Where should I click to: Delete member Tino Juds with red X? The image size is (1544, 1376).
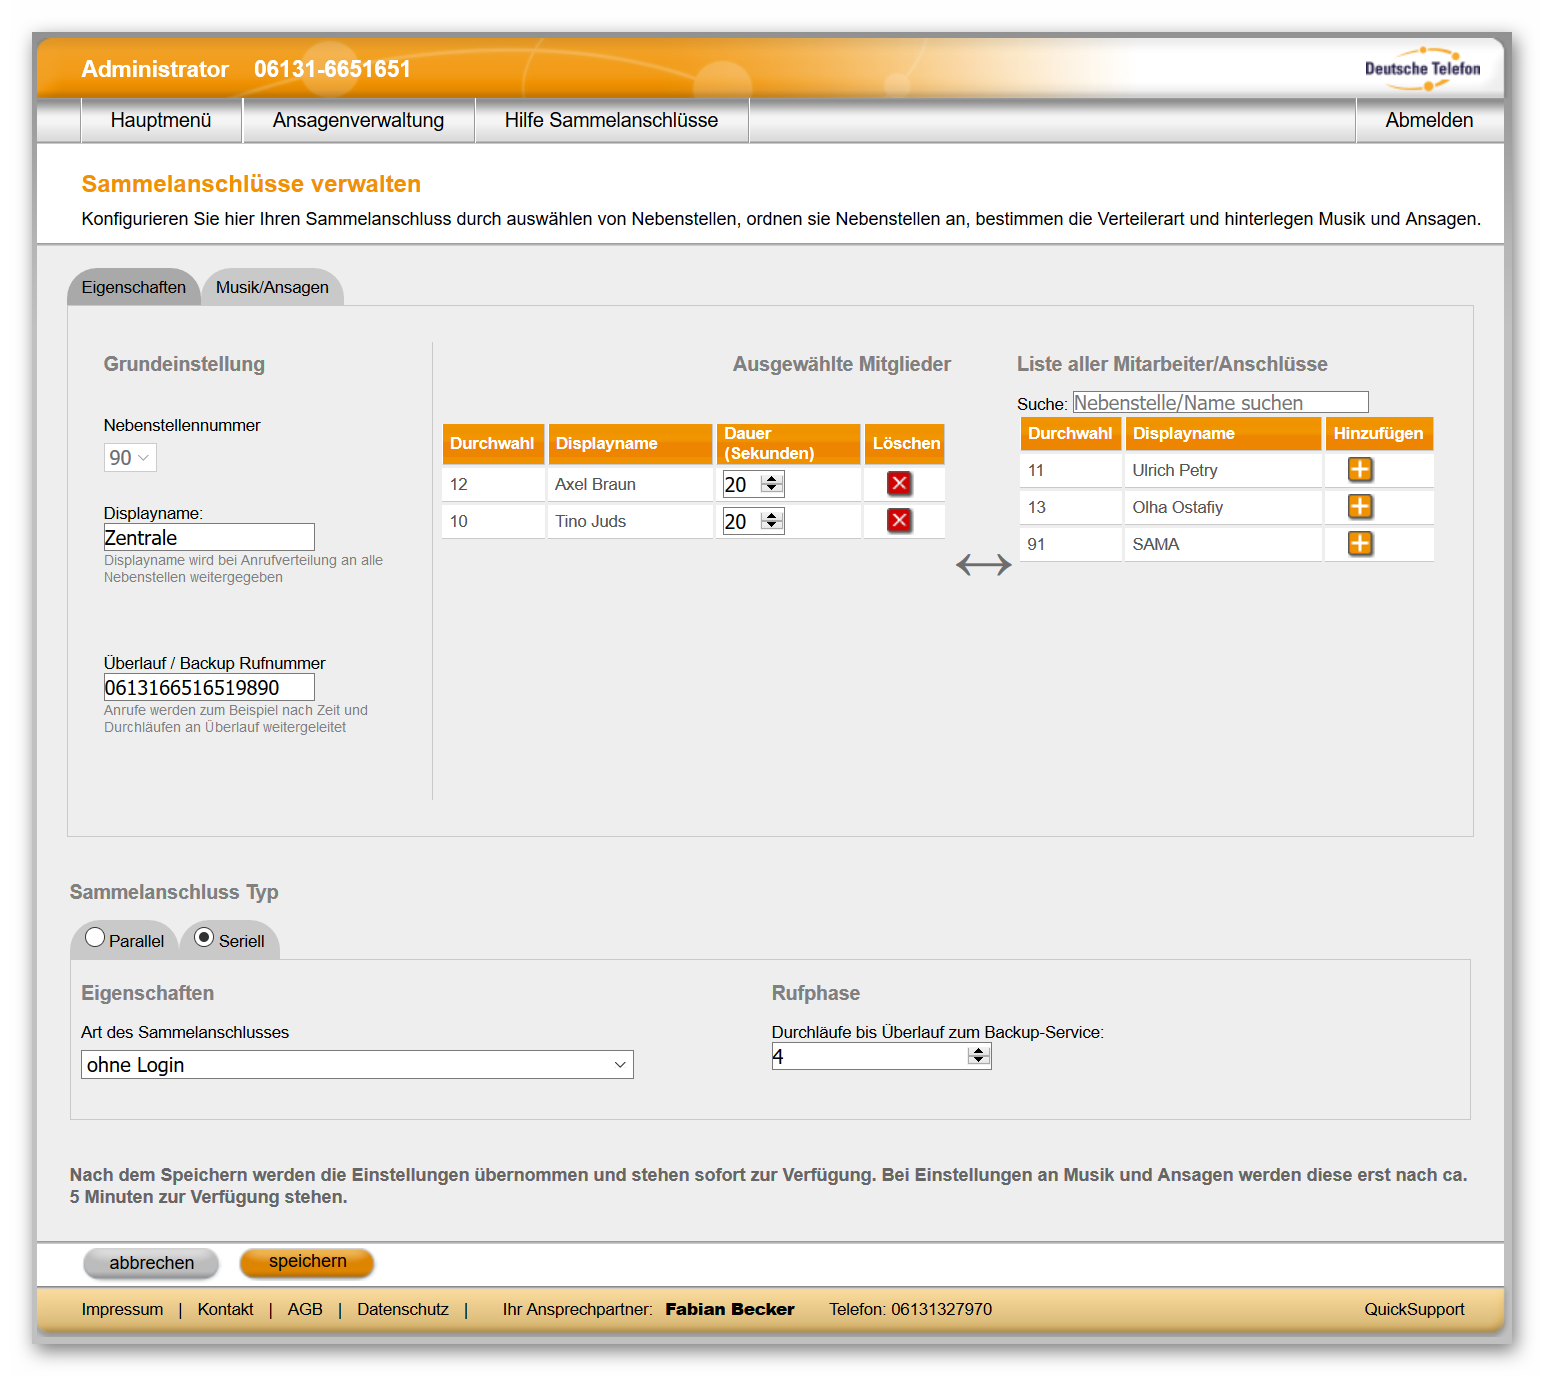[899, 521]
